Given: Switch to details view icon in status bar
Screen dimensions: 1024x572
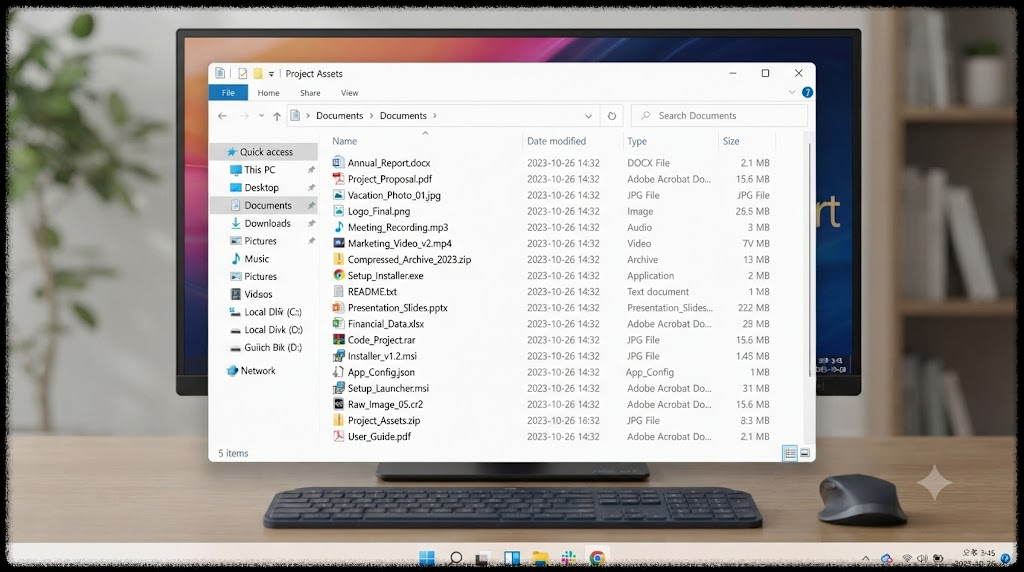Looking at the screenshot, I should coord(790,453).
